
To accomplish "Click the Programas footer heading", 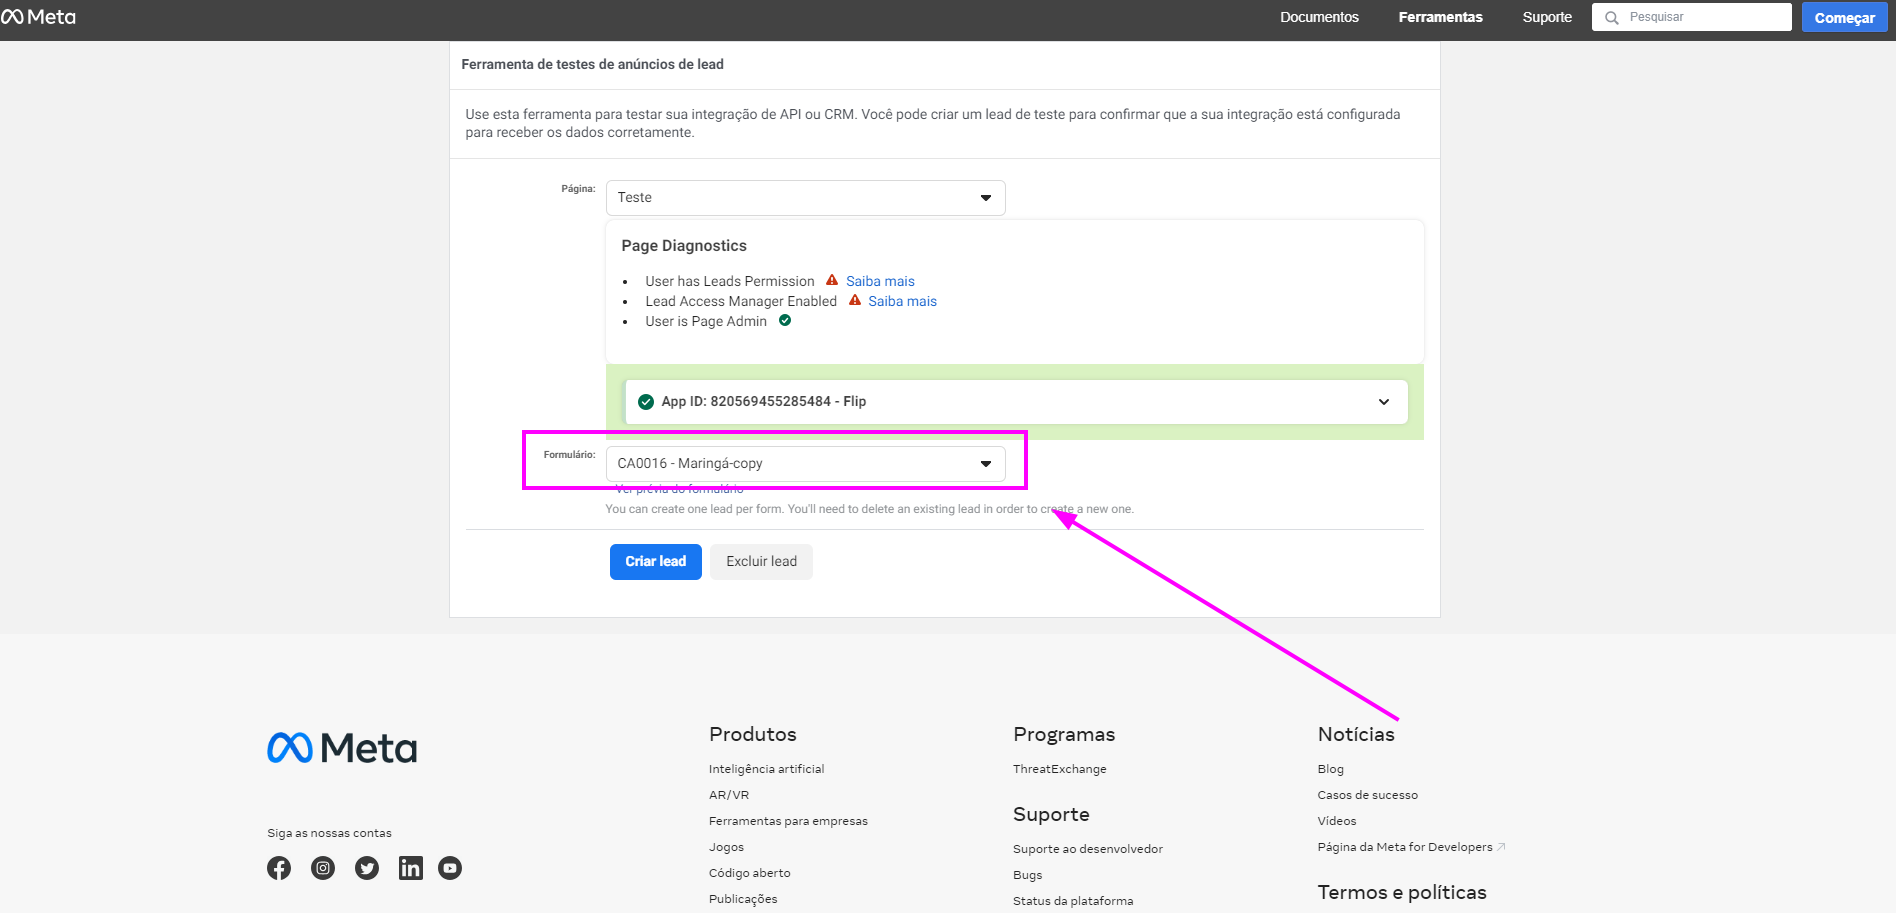I will (1064, 735).
